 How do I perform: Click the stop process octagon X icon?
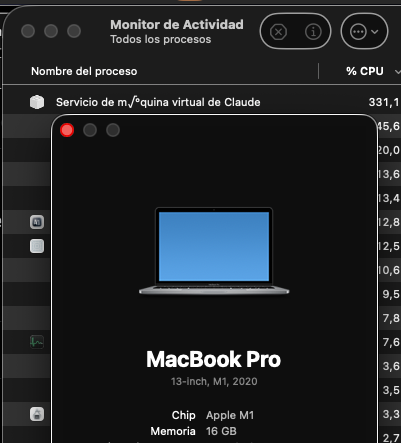click(x=278, y=32)
